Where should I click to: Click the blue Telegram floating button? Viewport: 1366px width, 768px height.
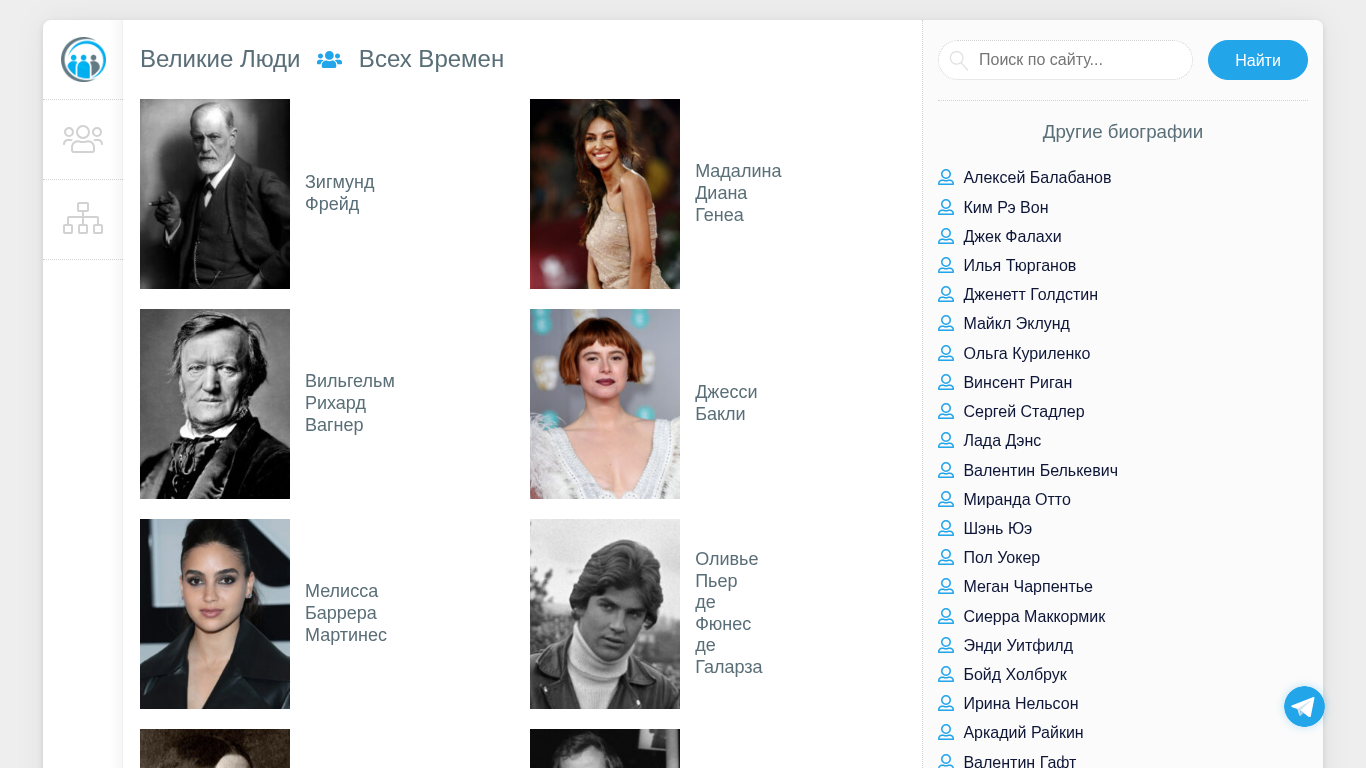pyautogui.click(x=1304, y=707)
